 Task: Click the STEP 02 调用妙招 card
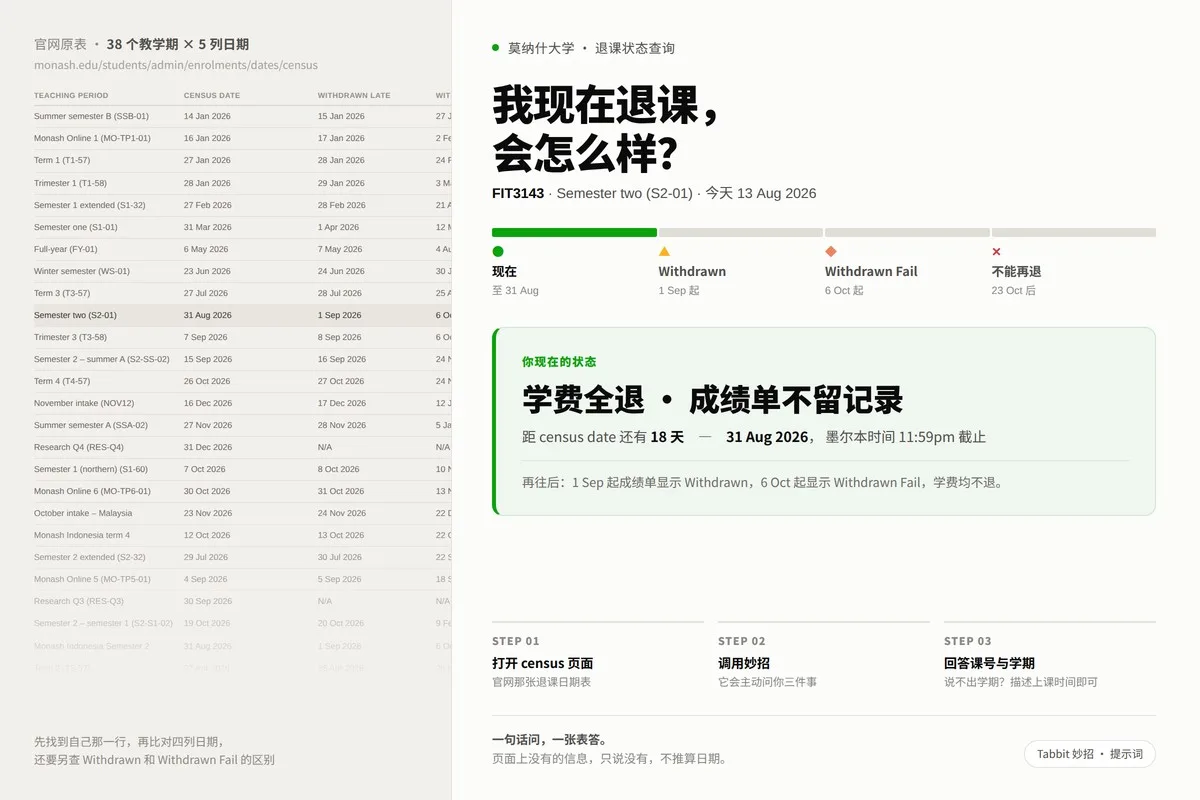pos(824,657)
